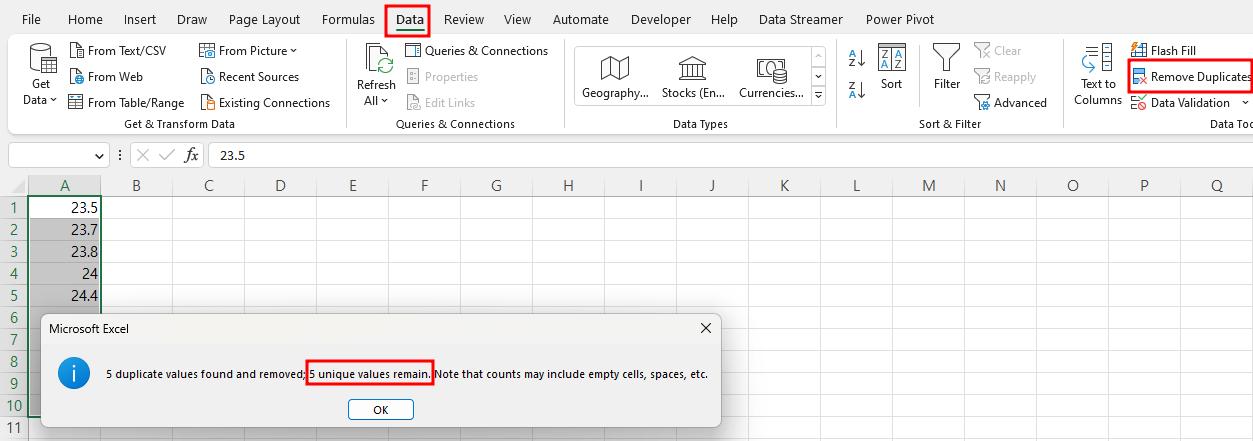
Task: Expand the Data Types gallery
Action: point(818,95)
